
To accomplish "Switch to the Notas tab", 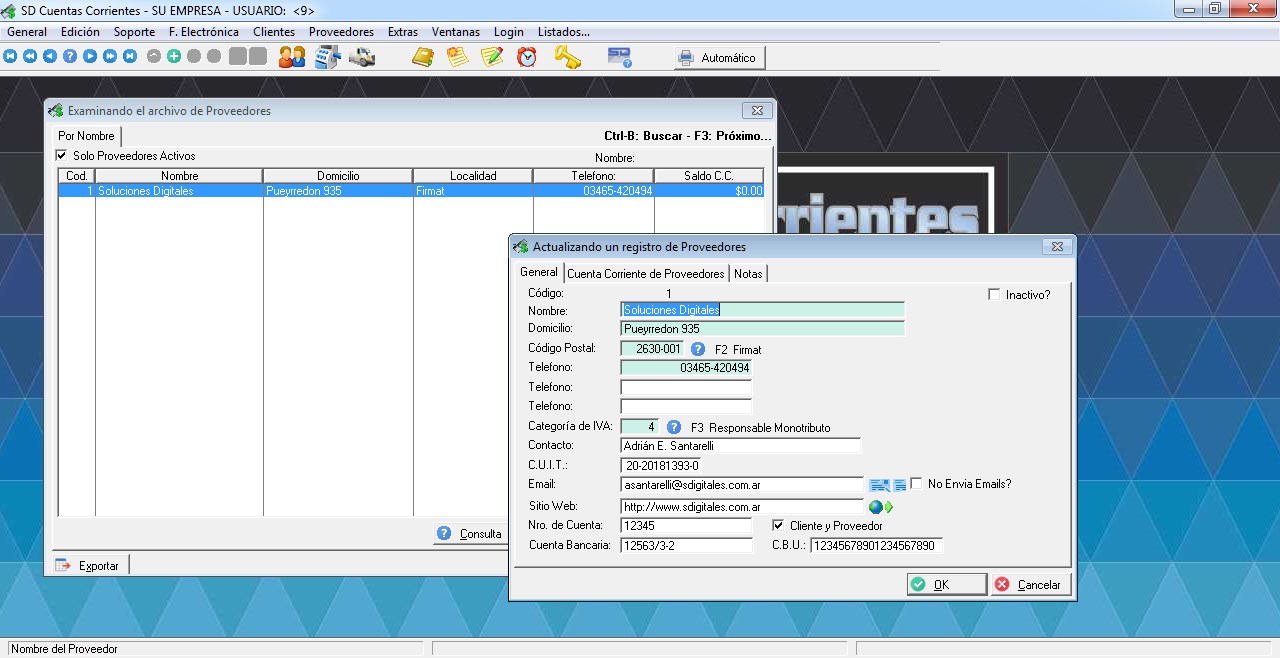I will pyautogui.click(x=748, y=273).
